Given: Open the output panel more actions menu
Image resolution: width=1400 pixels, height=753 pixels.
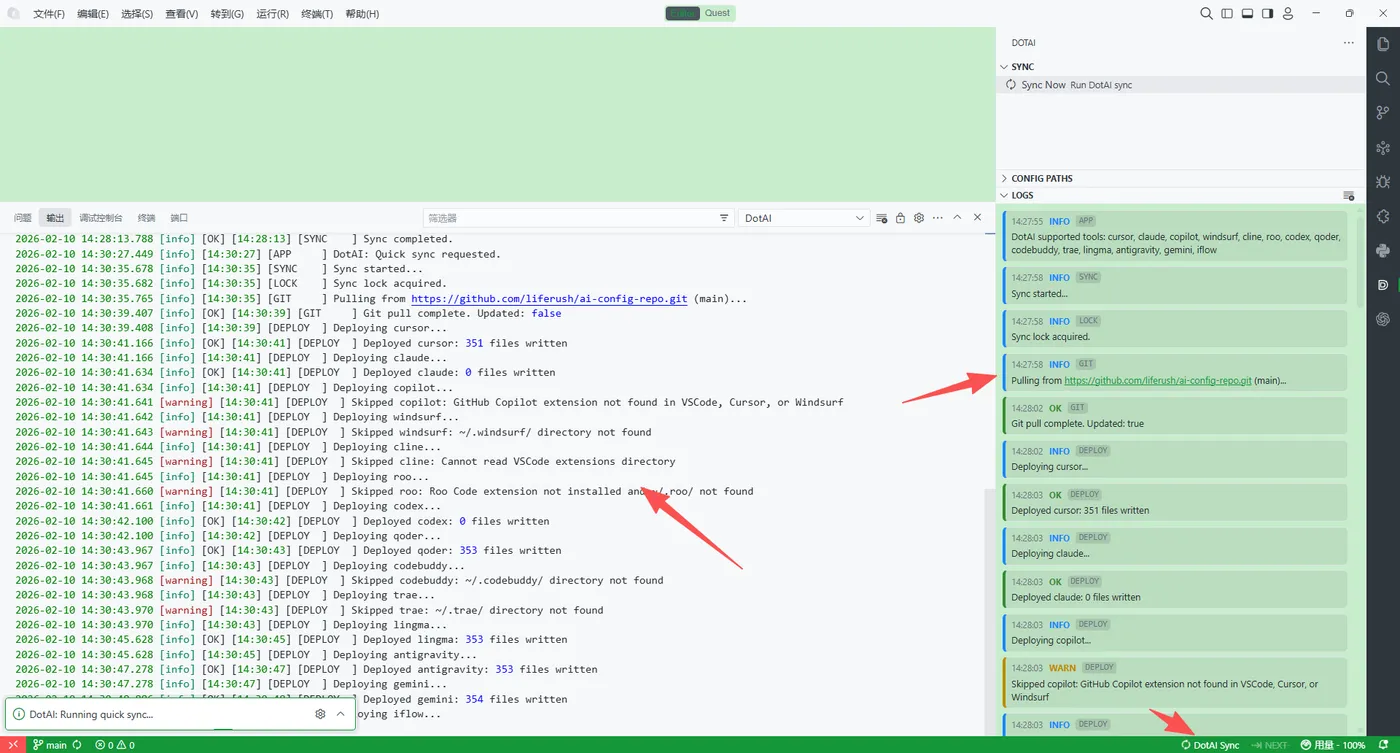Looking at the screenshot, I should 938,218.
